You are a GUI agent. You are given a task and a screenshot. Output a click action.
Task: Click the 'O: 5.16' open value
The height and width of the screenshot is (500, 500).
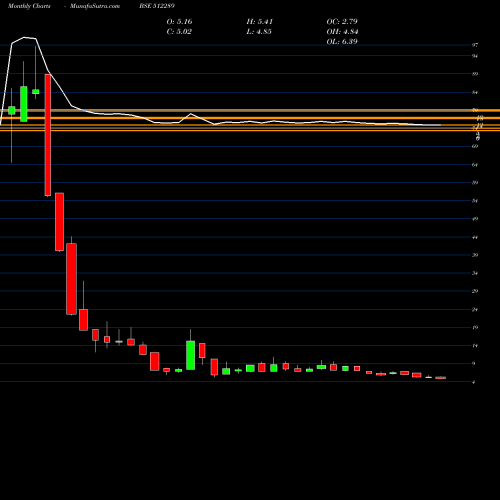click(179, 22)
